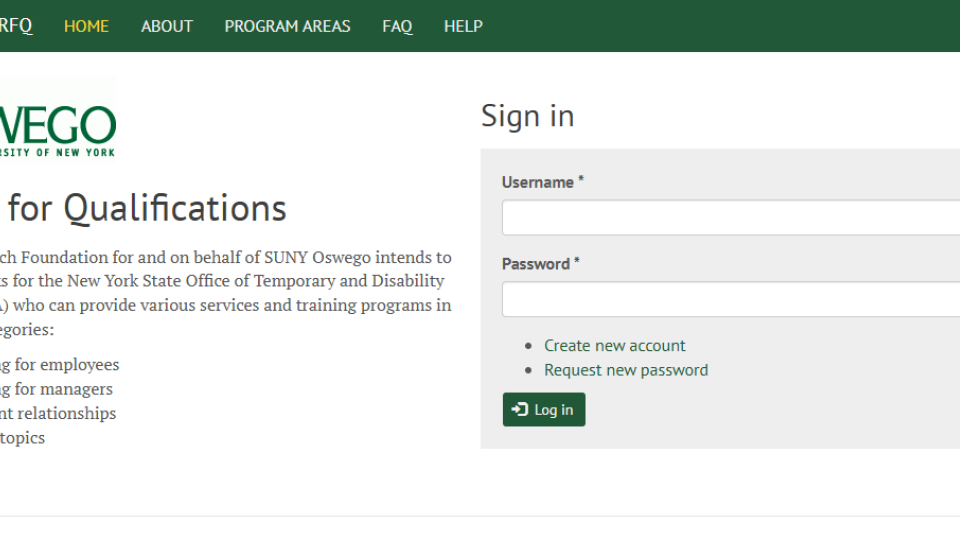Open the PROGRAM AREAS nav item

(287, 26)
